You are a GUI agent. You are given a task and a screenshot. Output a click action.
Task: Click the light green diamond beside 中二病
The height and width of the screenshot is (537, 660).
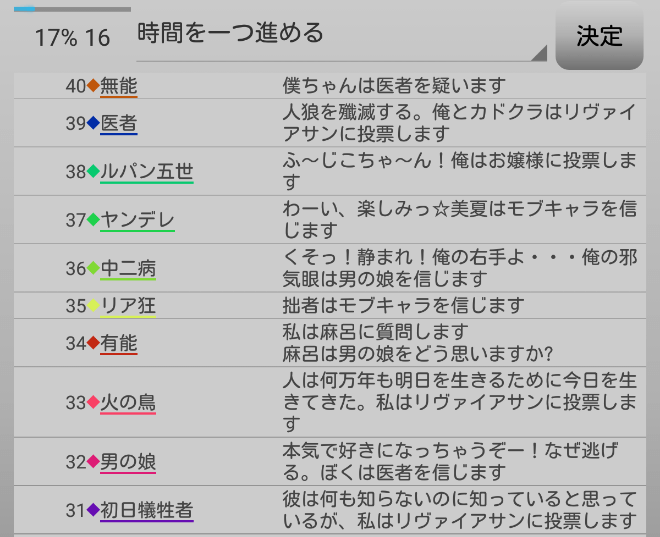click(x=94, y=268)
